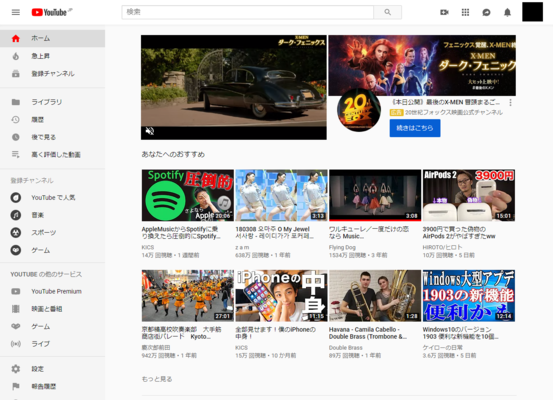Click the report history flag icon
553x400 pixels.
[x=16, y=386]
